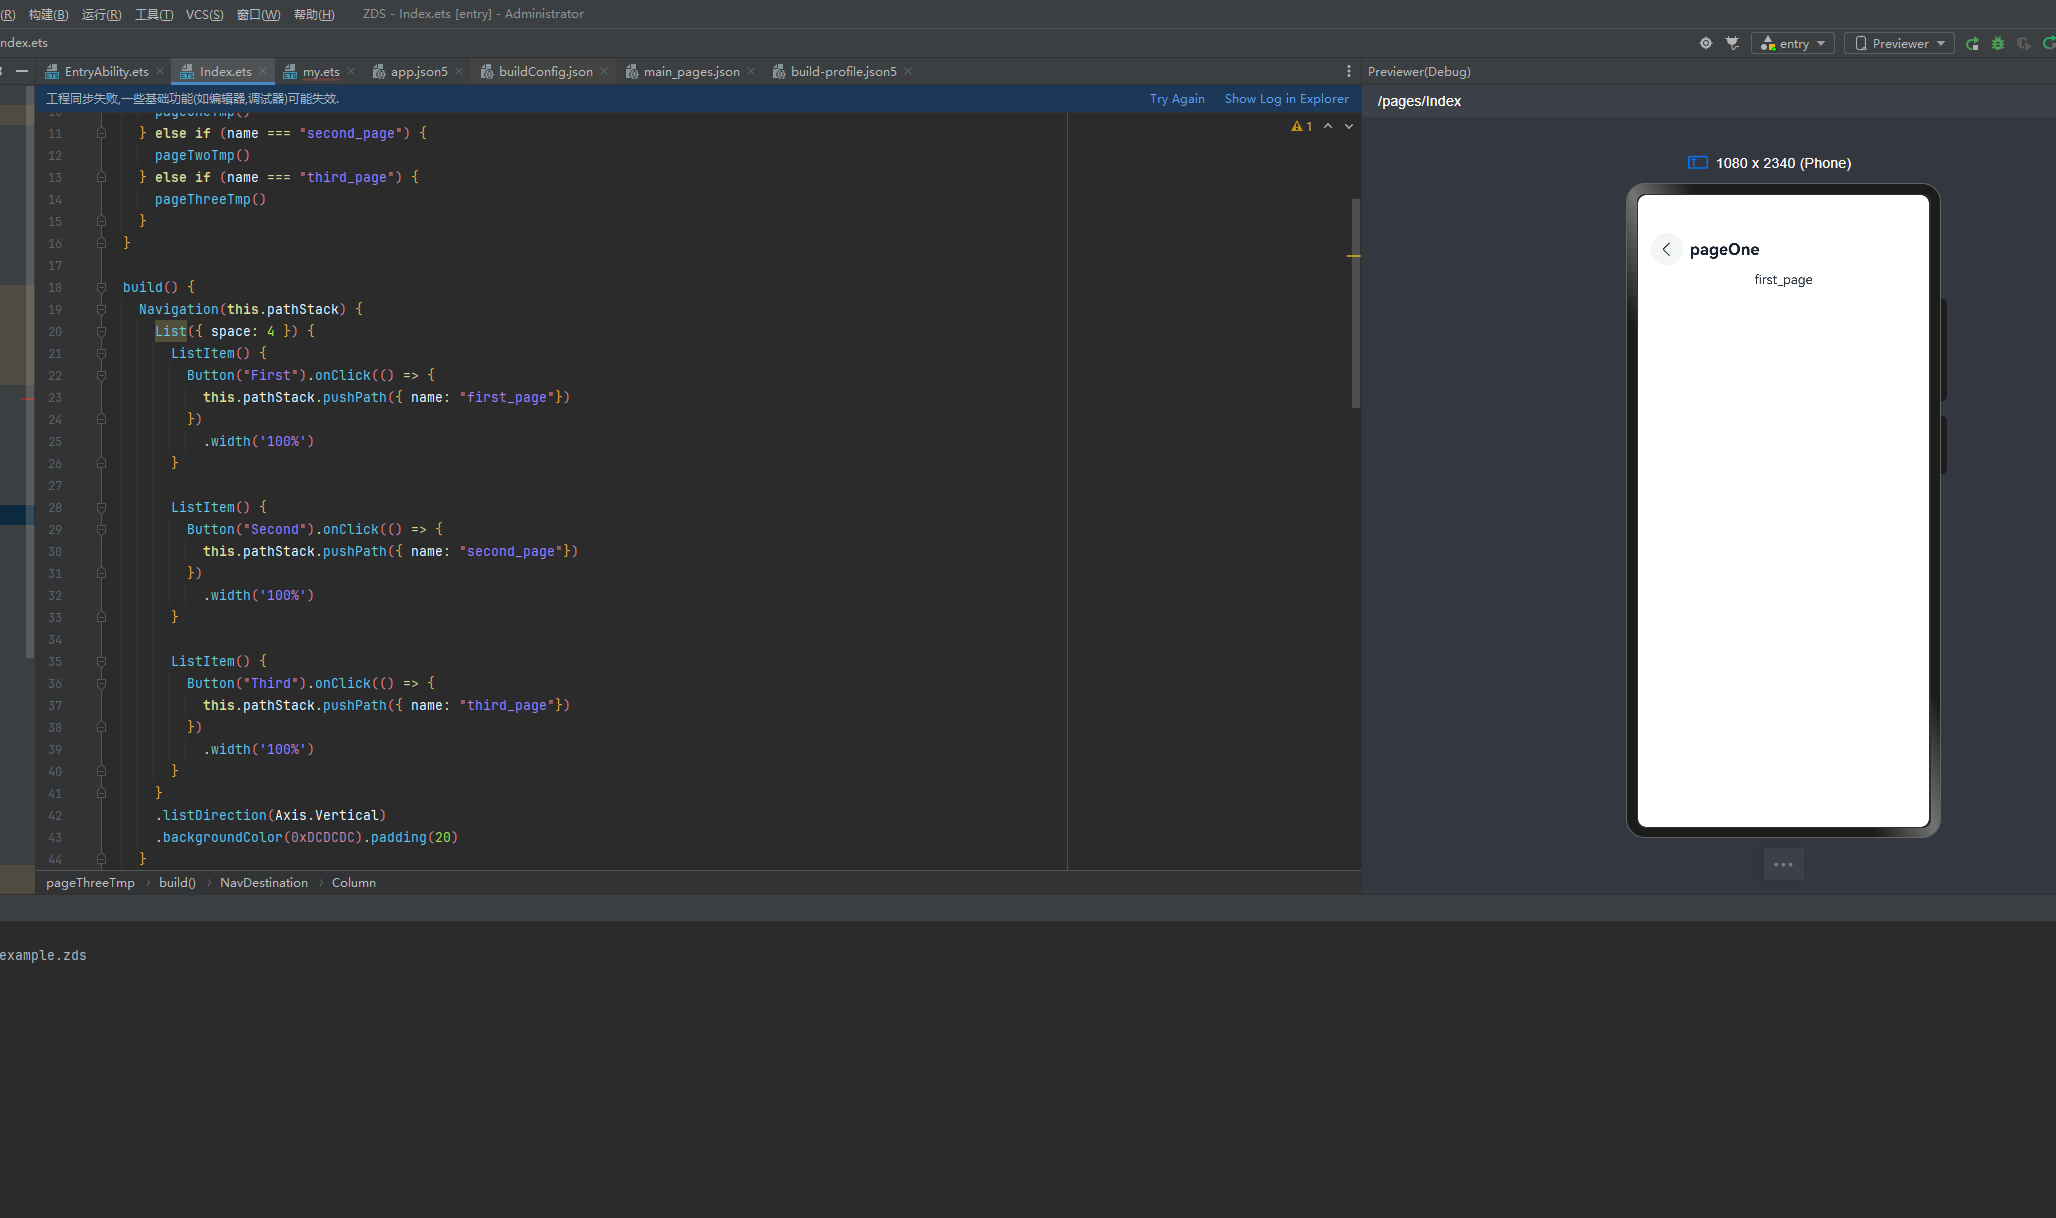Open the previewer three-dots more options

click(1783, 864)
